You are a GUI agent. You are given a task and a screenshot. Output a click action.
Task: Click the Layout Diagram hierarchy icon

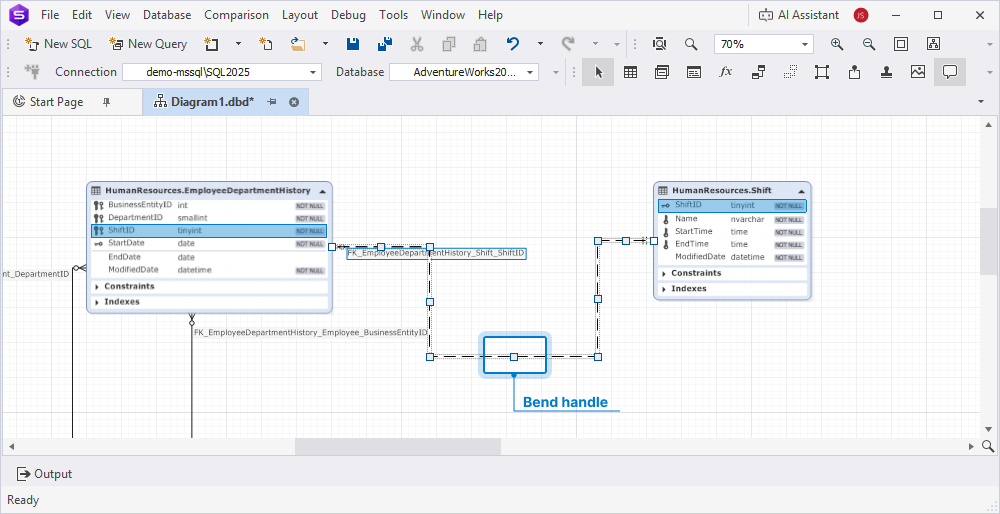[x=934, y=44]
